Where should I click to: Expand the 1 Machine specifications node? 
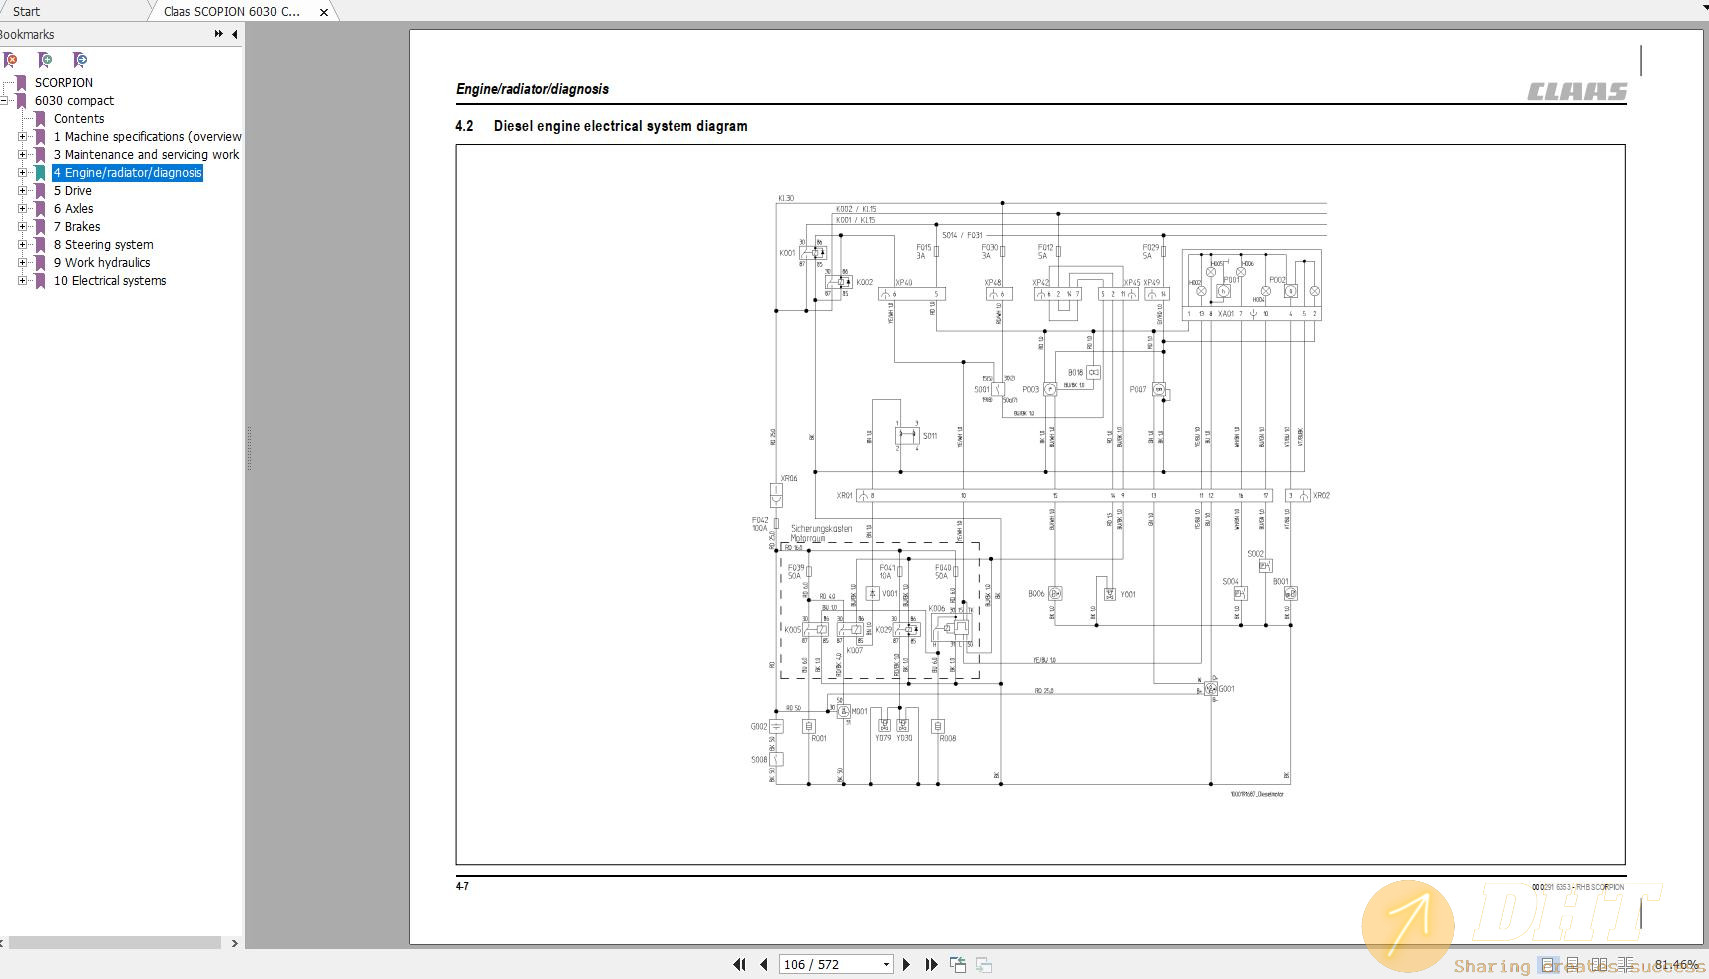(23, 137)
